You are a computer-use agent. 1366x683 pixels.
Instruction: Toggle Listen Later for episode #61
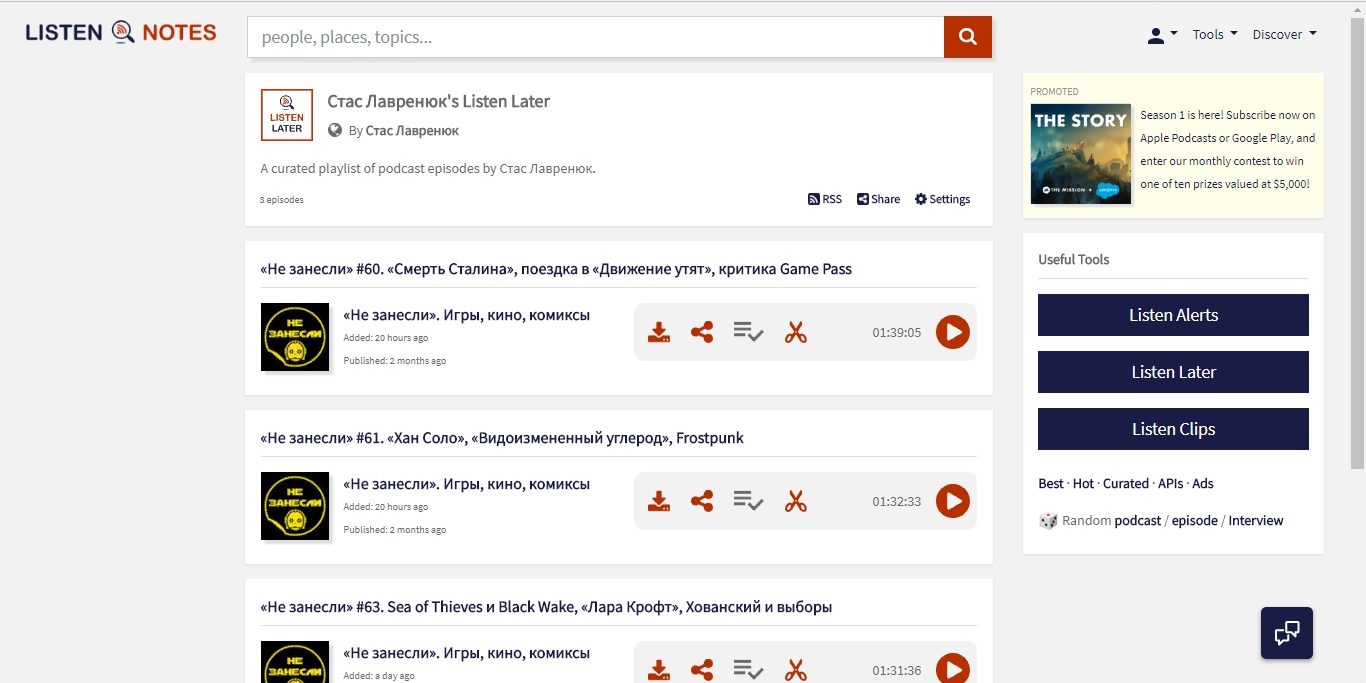click(748, 501)
